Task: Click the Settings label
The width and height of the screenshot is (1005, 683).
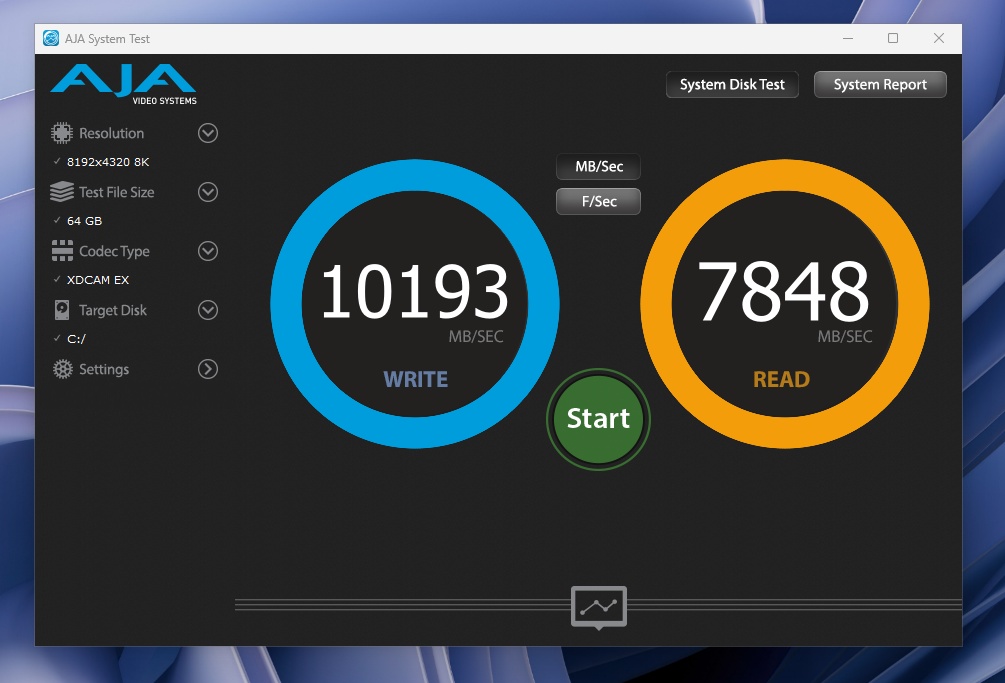Action: pyautogui.click(x=104, y=369)
